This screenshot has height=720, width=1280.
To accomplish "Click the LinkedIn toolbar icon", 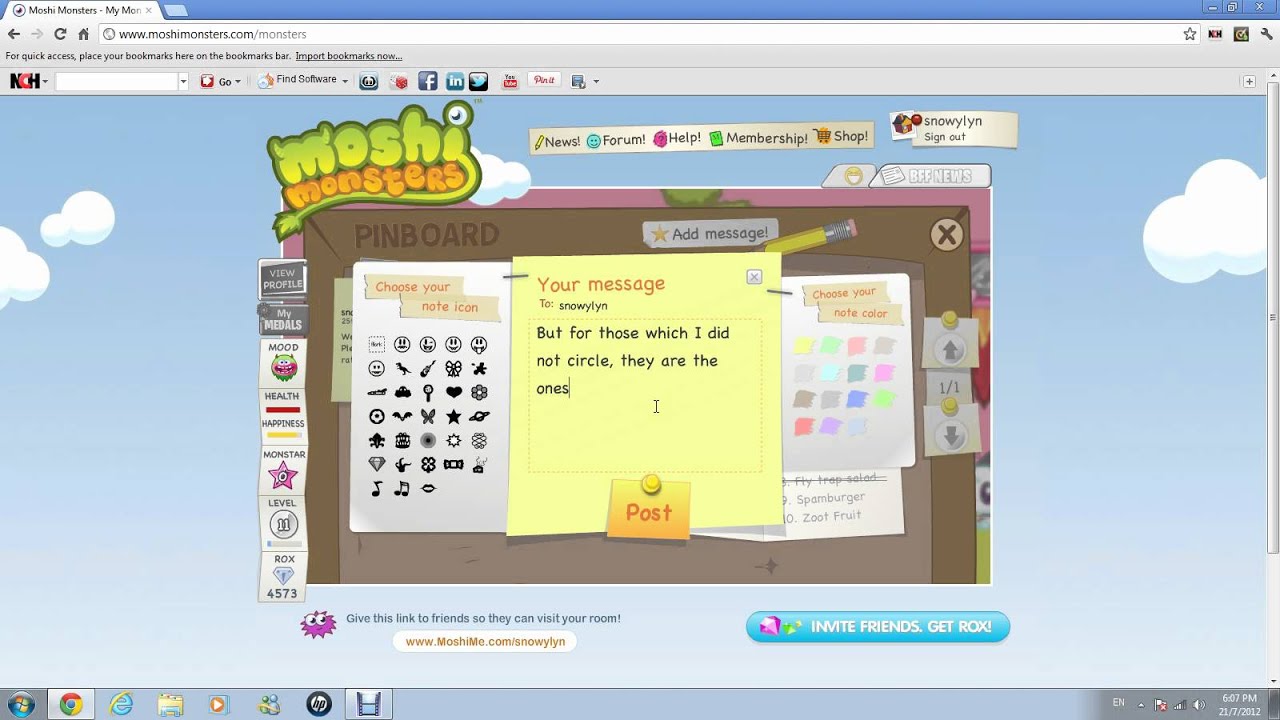I will pyautogui.click(x=455, y=81).
